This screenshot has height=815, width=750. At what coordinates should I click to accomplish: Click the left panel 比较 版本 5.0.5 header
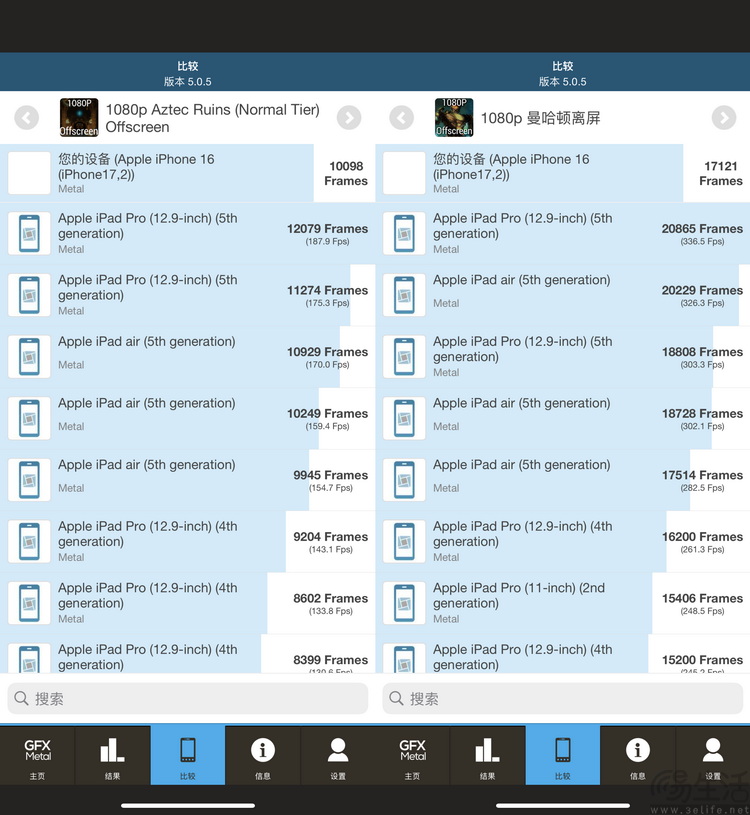click(x=188, y=73)
